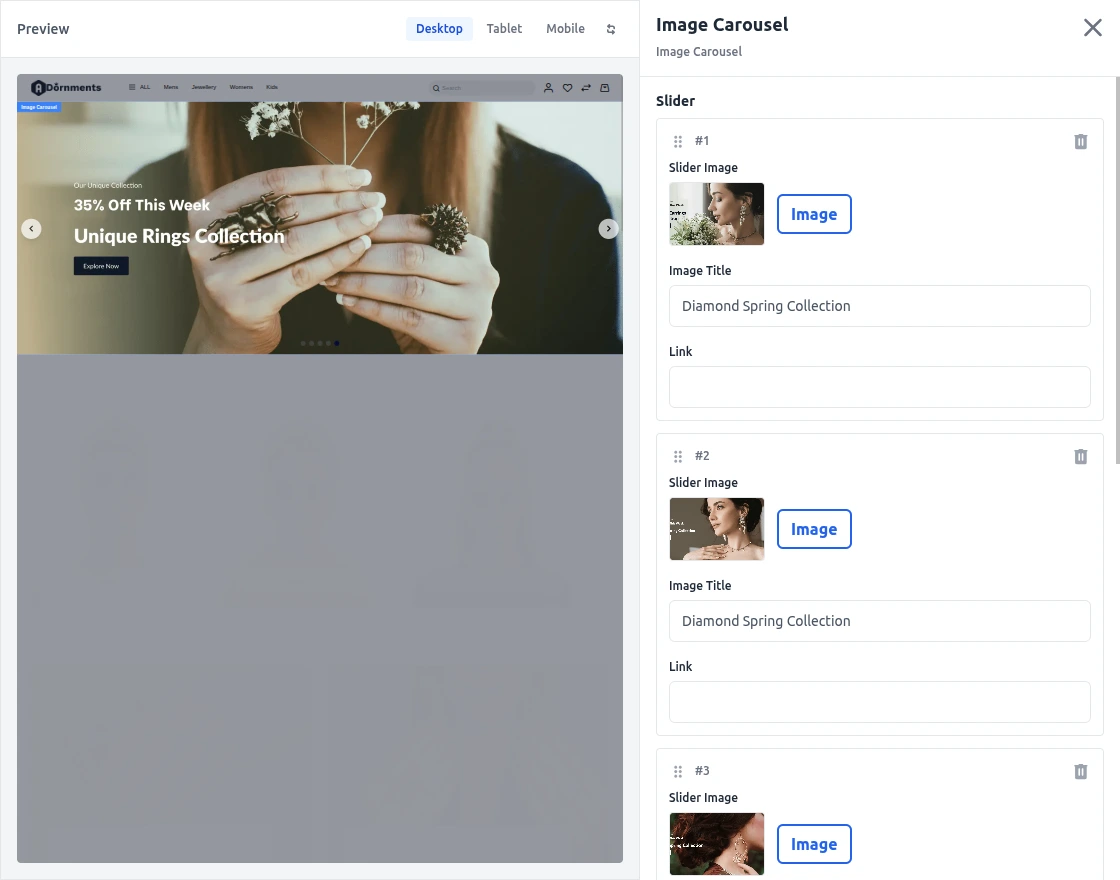Select slide #2 image thumbnail
Screen dimensions: 1120x880
(x=716, y=529)
